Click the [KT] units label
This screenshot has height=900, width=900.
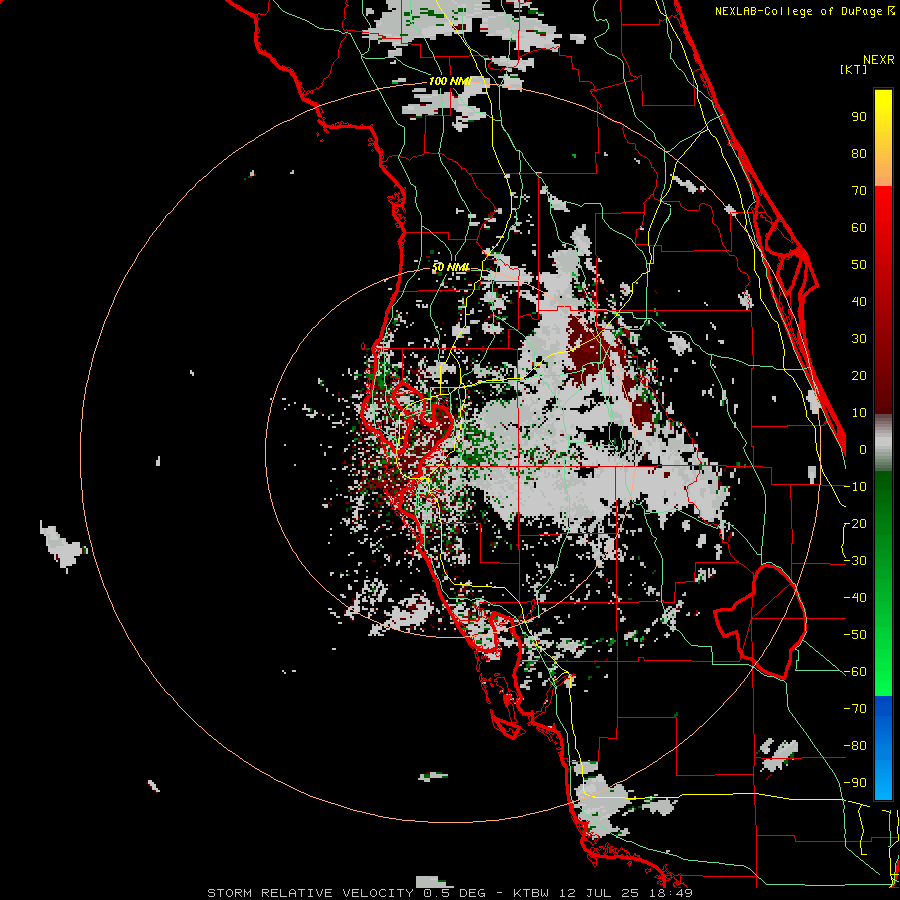pos(854,69)
